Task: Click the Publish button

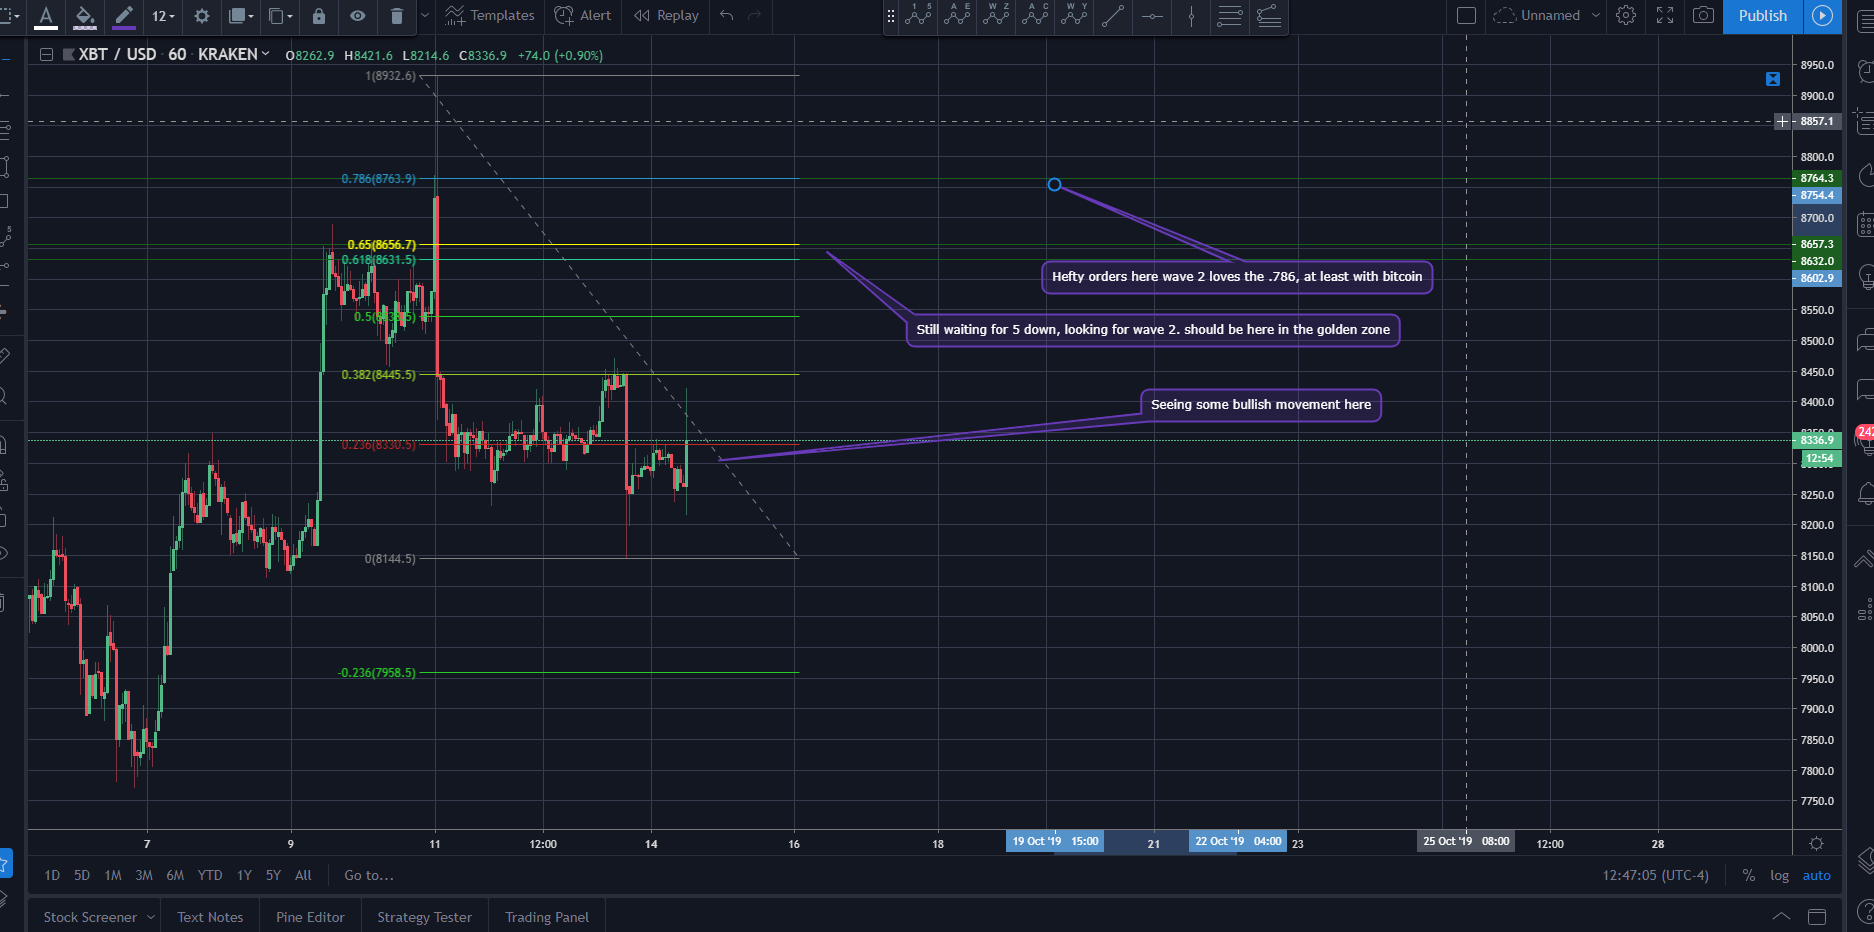Action: click(1762, 16)
